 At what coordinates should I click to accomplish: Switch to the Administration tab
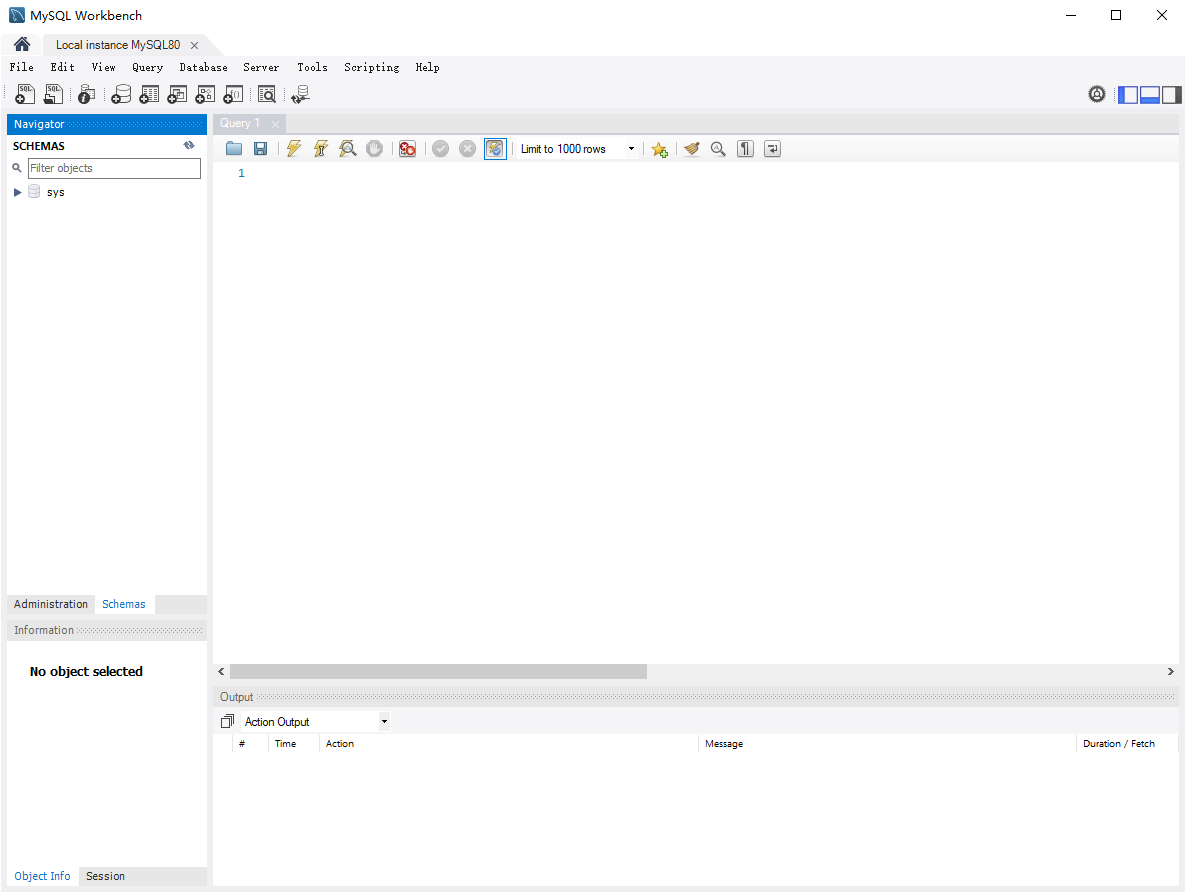(x=51, y=604)
